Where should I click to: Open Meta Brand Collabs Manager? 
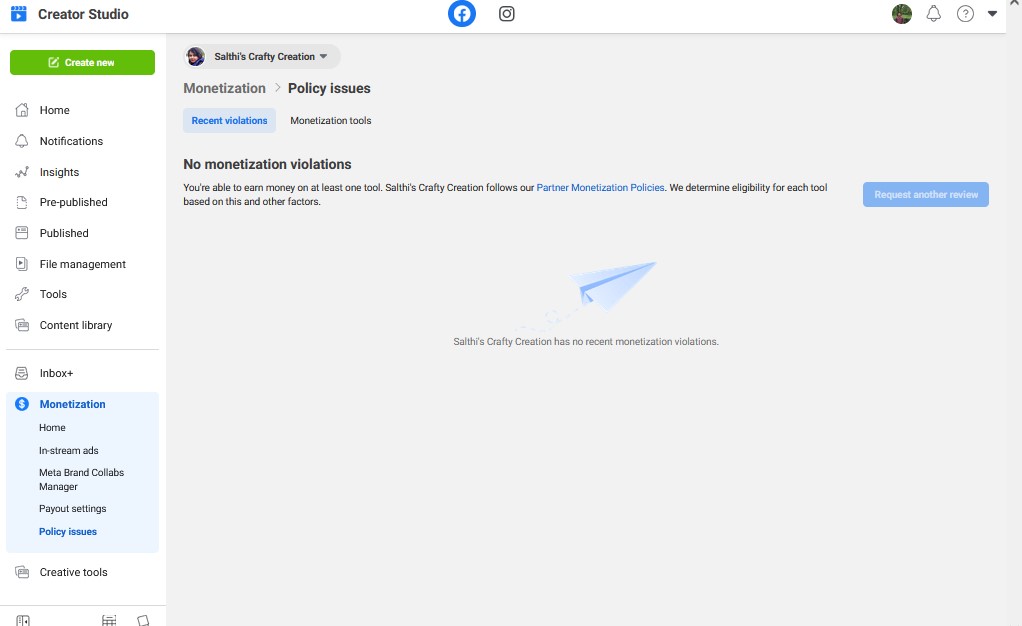click(x=81, y=479)
